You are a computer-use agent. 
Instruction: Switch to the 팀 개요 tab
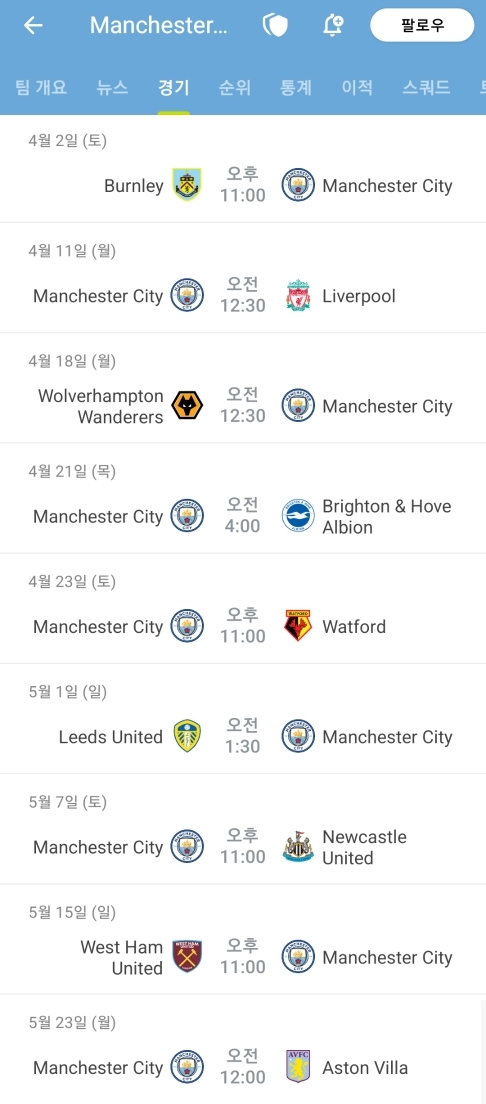[x=41, y=88]
